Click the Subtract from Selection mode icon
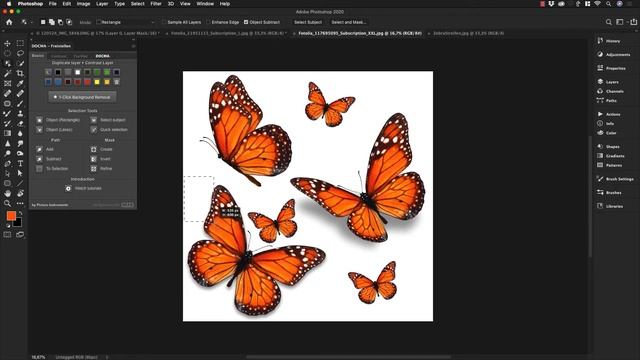The image size is (640, 360). [60, 22]
